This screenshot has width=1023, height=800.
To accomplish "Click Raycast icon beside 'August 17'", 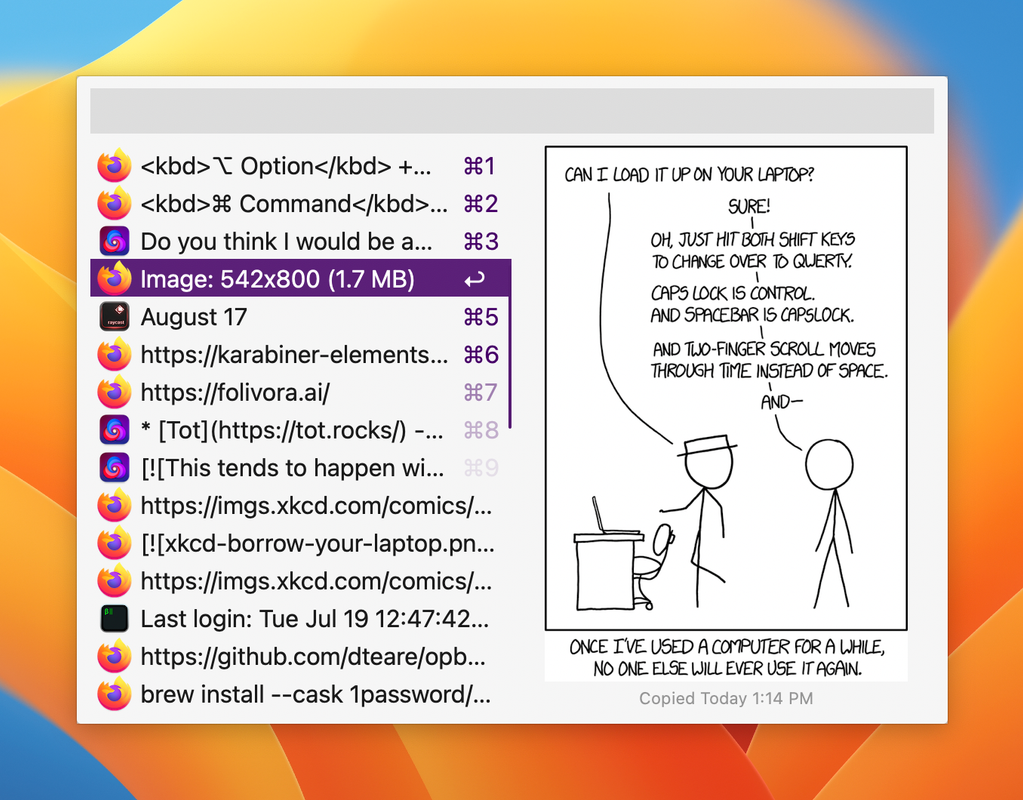I will pos(114,316).
